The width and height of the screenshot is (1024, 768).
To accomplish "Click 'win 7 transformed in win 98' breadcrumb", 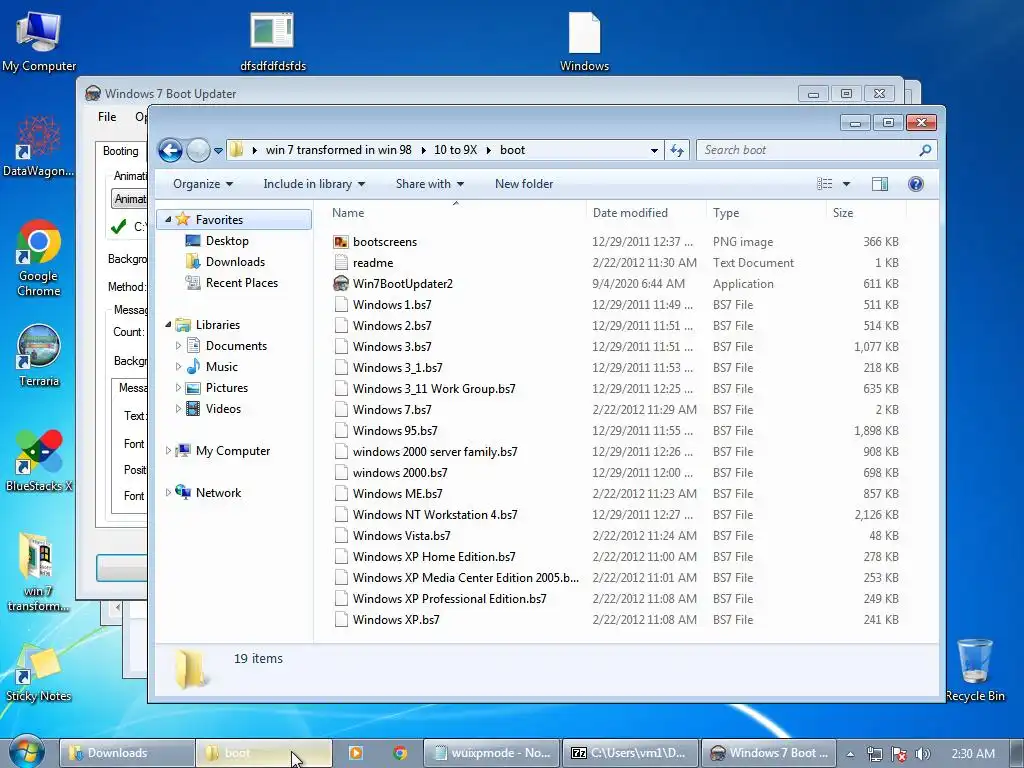I will (338, 150).
